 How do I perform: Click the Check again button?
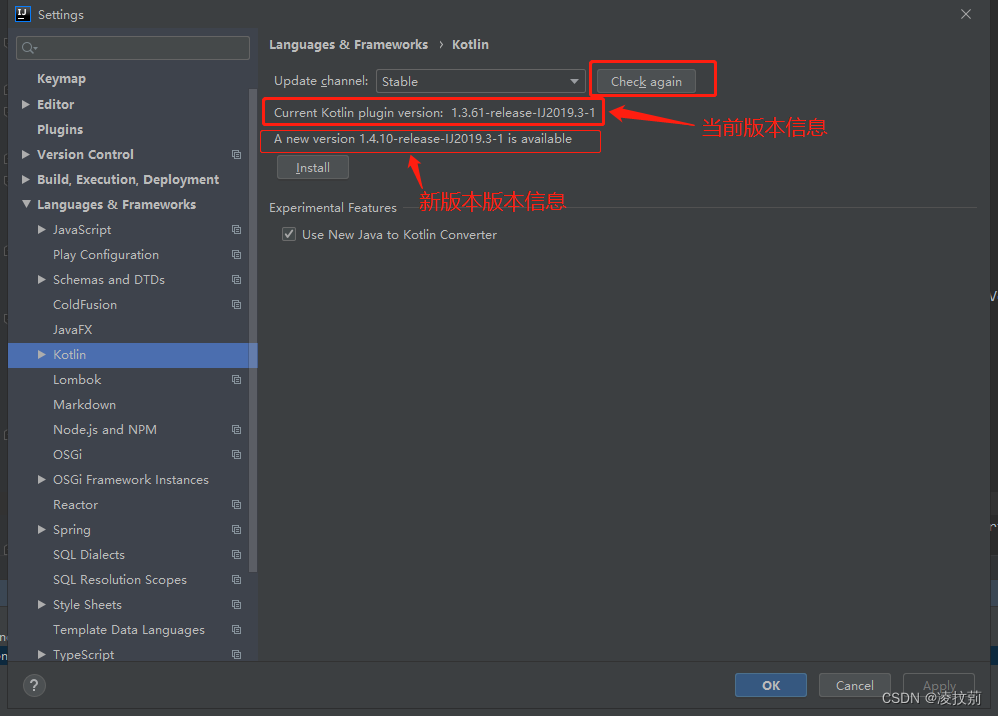(x=646, y=81)
